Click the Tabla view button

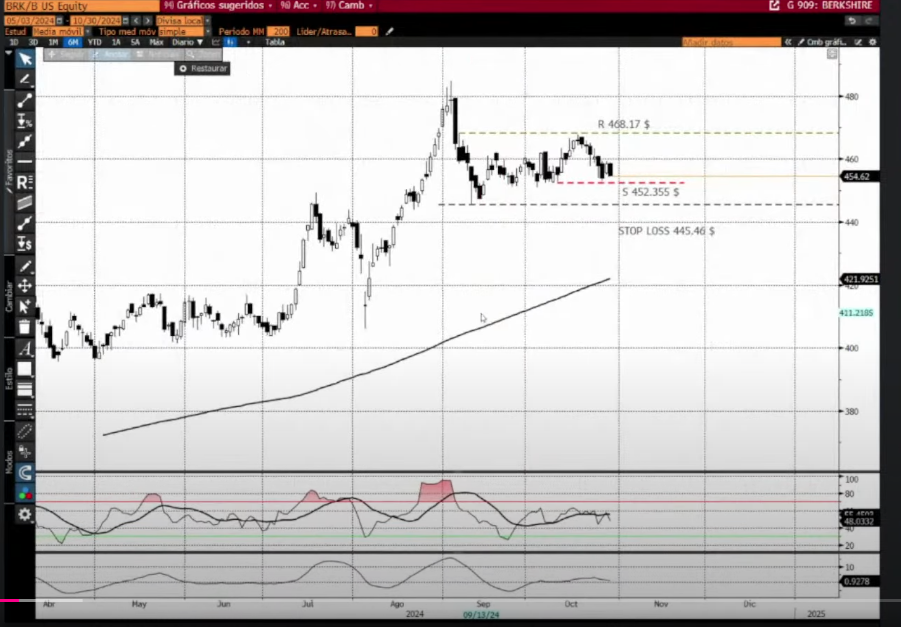click(275, 42)
